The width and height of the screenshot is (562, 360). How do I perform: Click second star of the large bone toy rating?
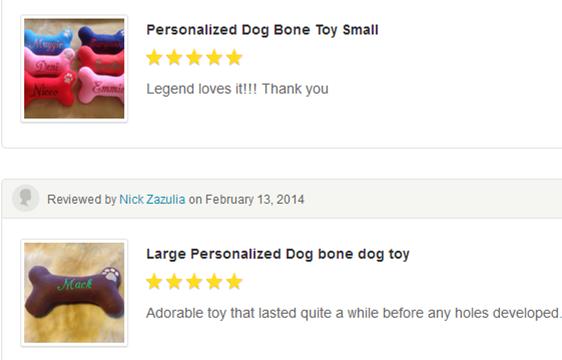(174, 281)
